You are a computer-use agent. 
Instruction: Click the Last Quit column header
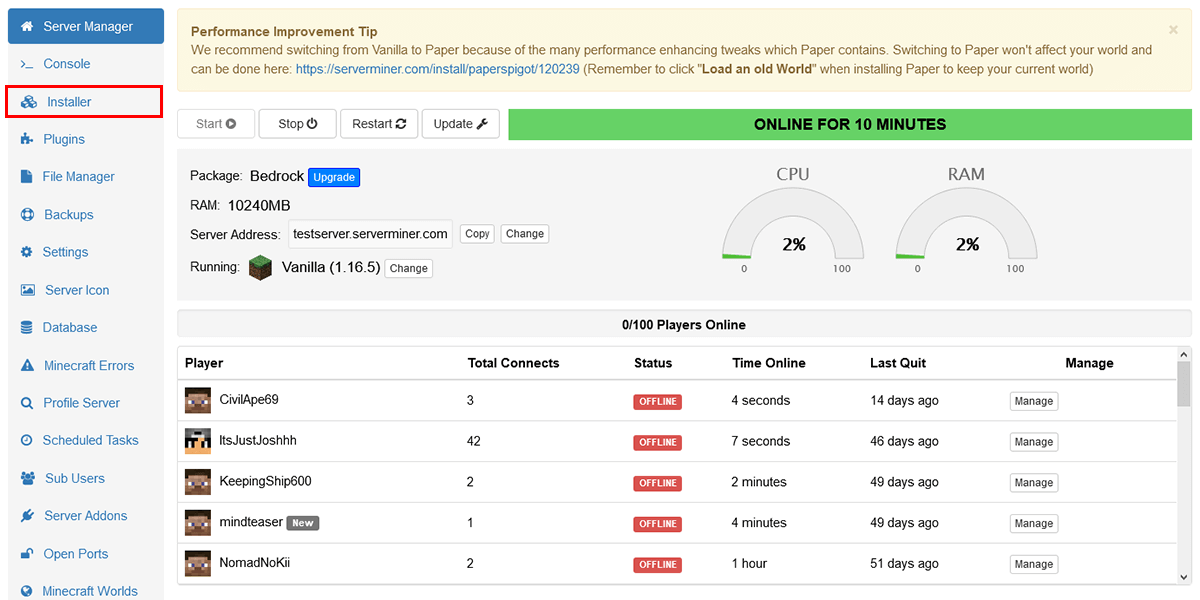(898, 363)
